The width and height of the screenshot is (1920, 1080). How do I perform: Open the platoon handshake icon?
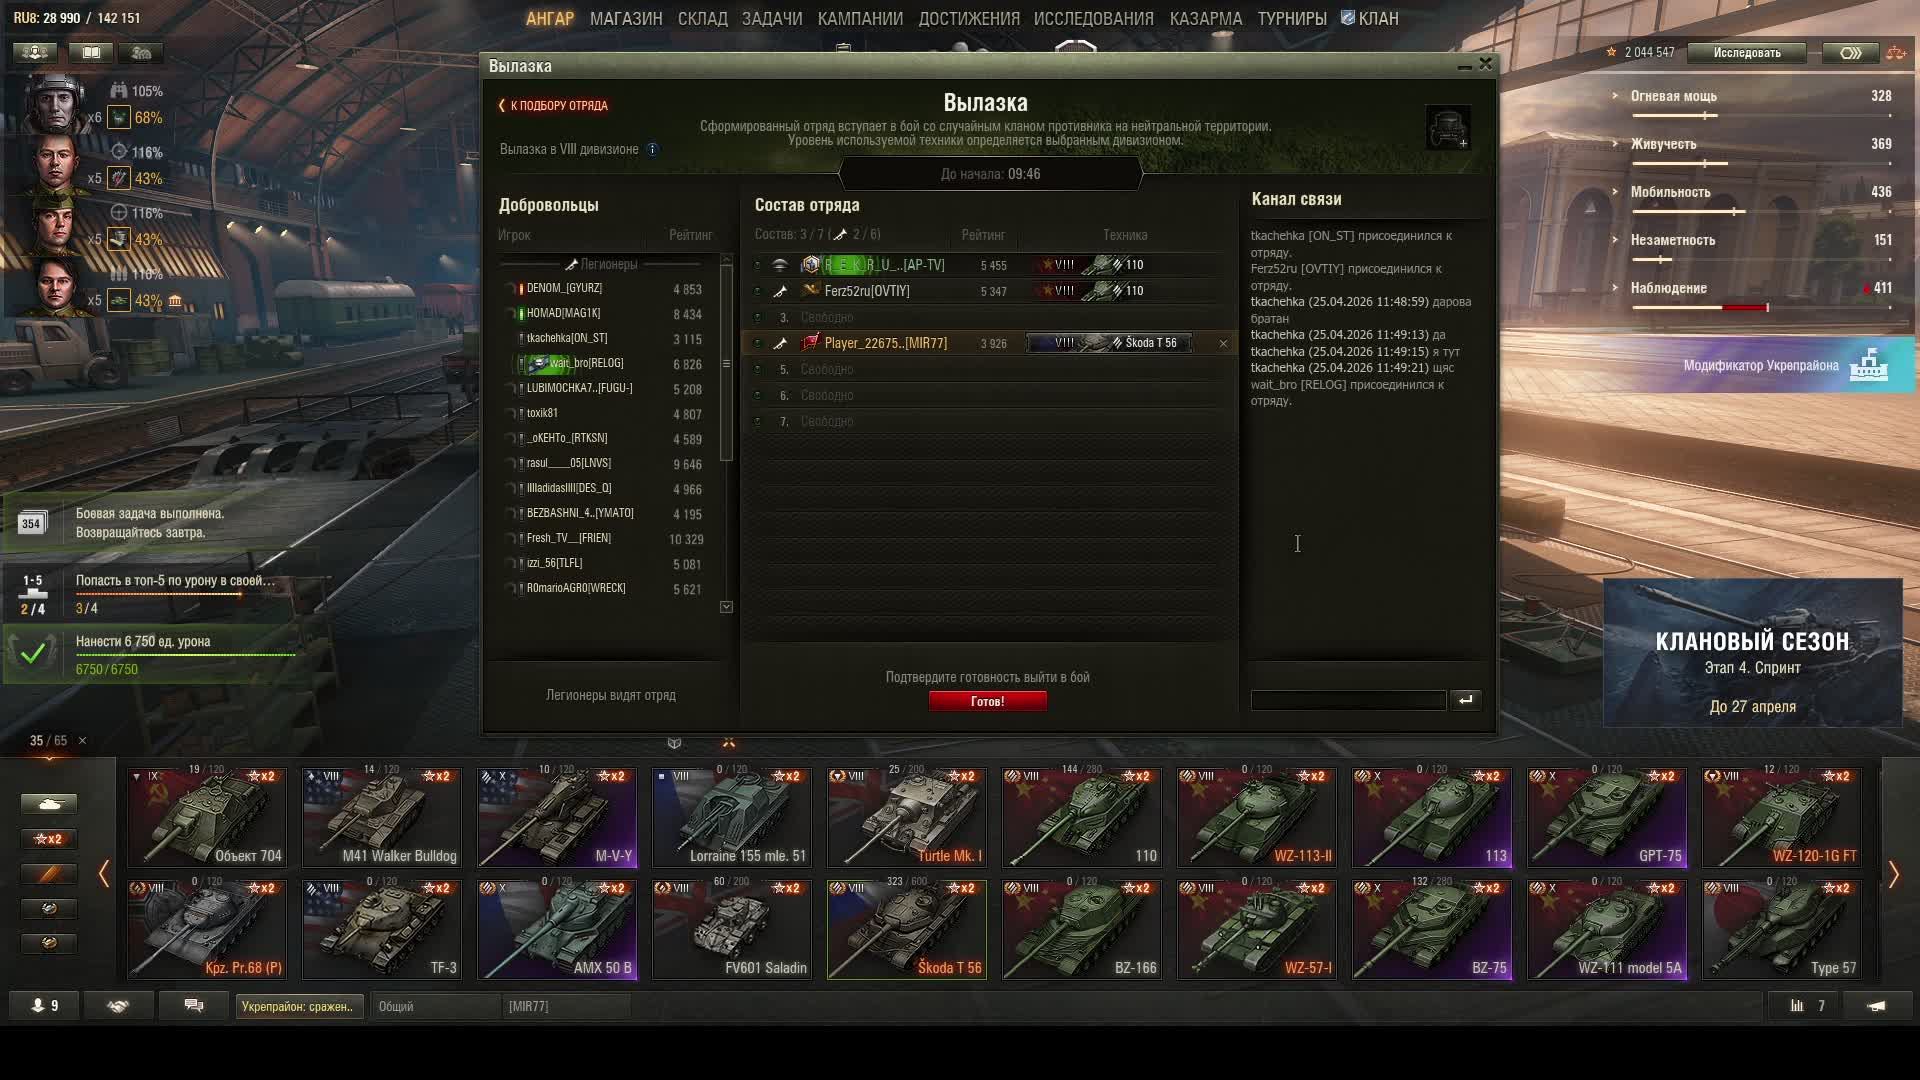click(118, 1006)
